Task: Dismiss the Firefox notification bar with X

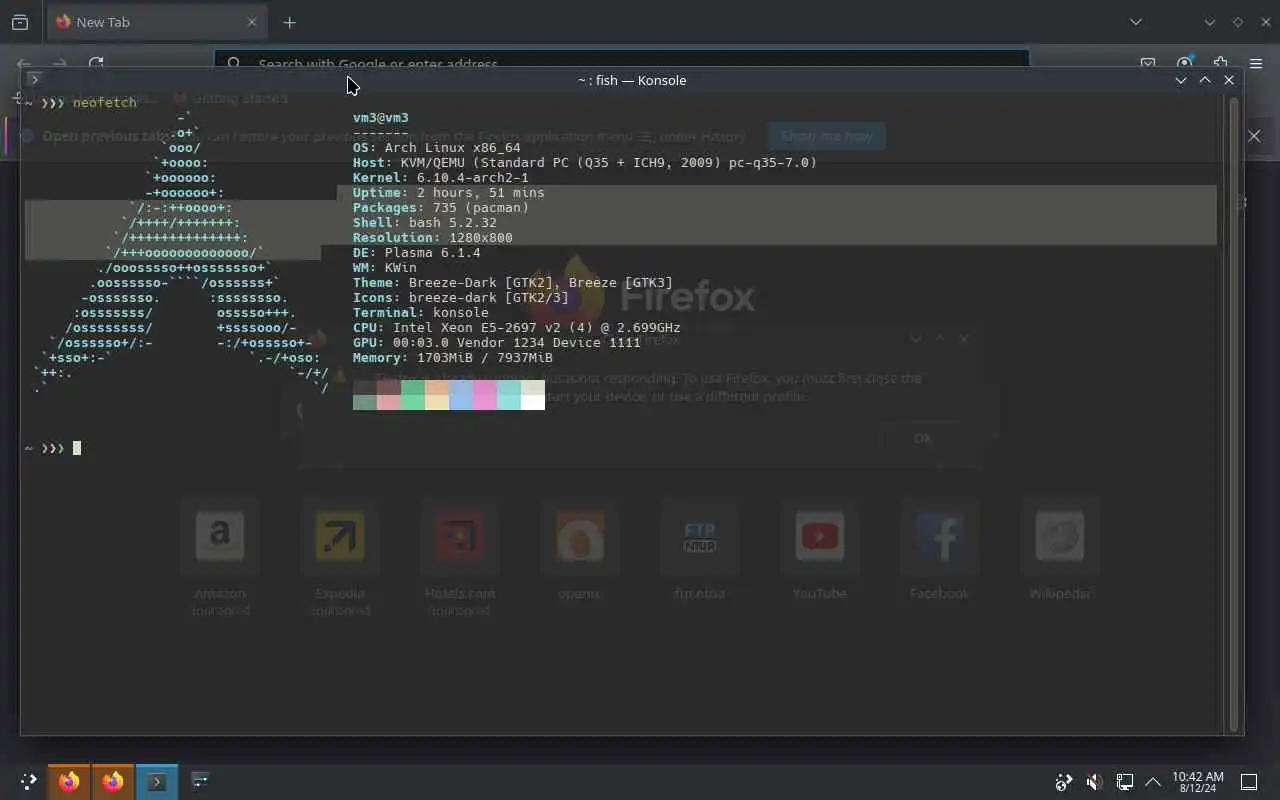Action: coord(1254,136)
